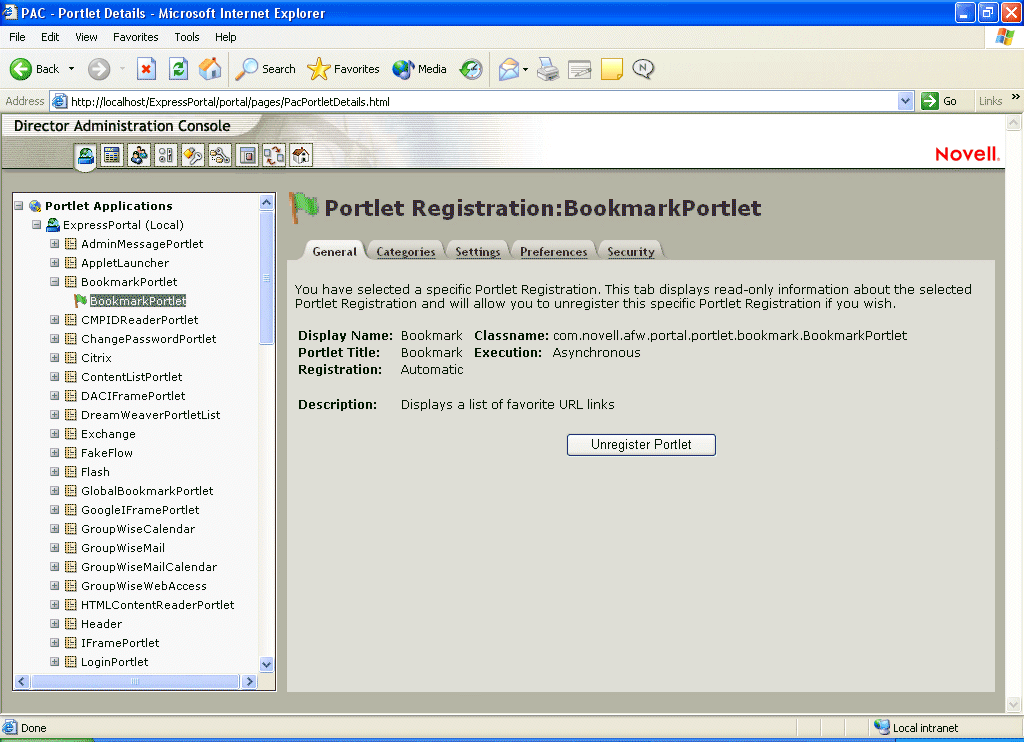Click the home icon in the console toolbar

(x=300, y=155)
